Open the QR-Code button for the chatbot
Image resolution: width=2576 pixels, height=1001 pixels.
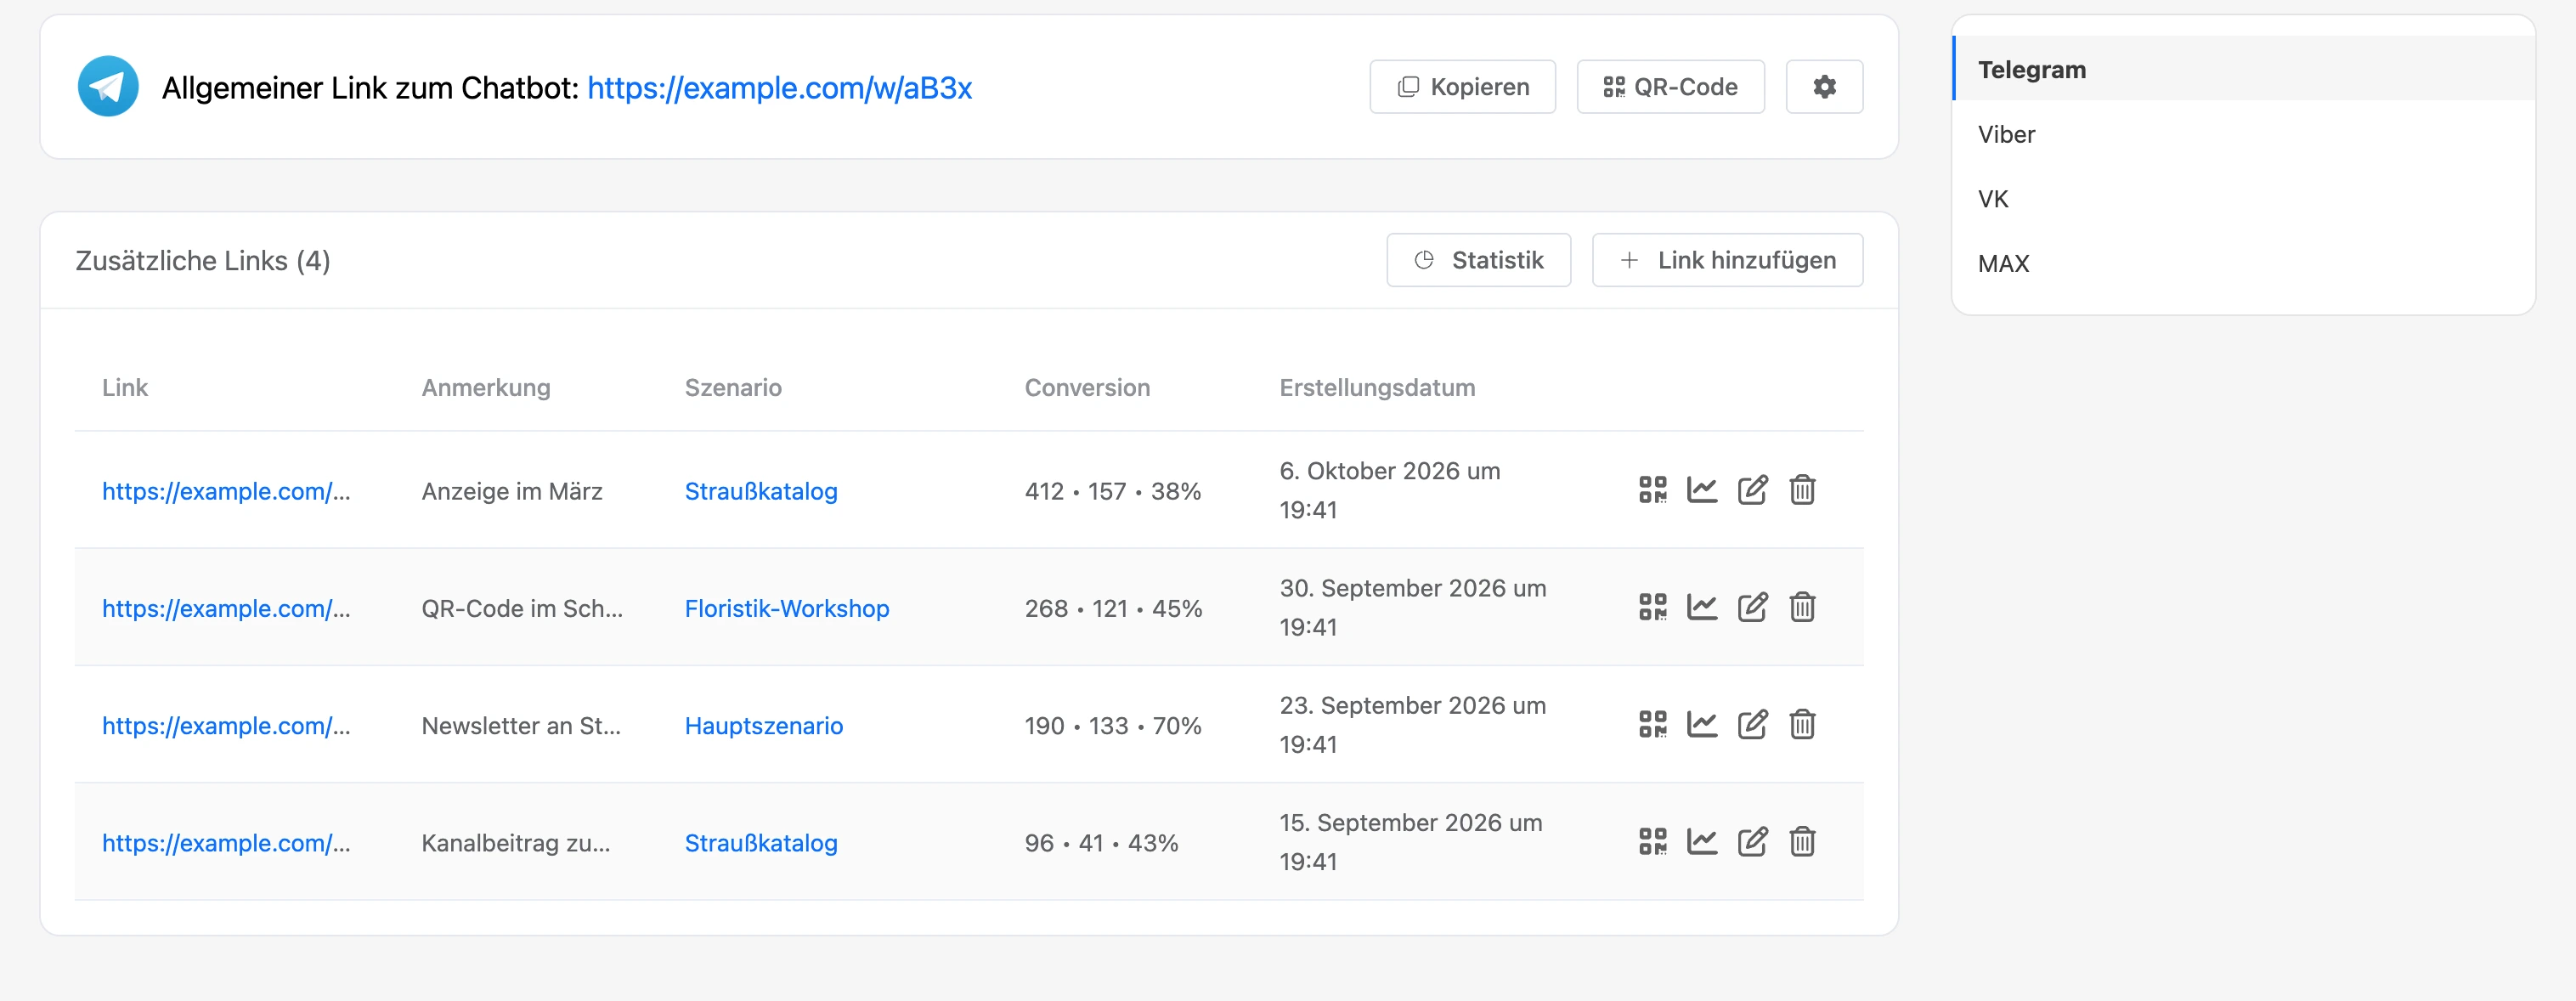pyautogui.click(x=1670, y=87)
